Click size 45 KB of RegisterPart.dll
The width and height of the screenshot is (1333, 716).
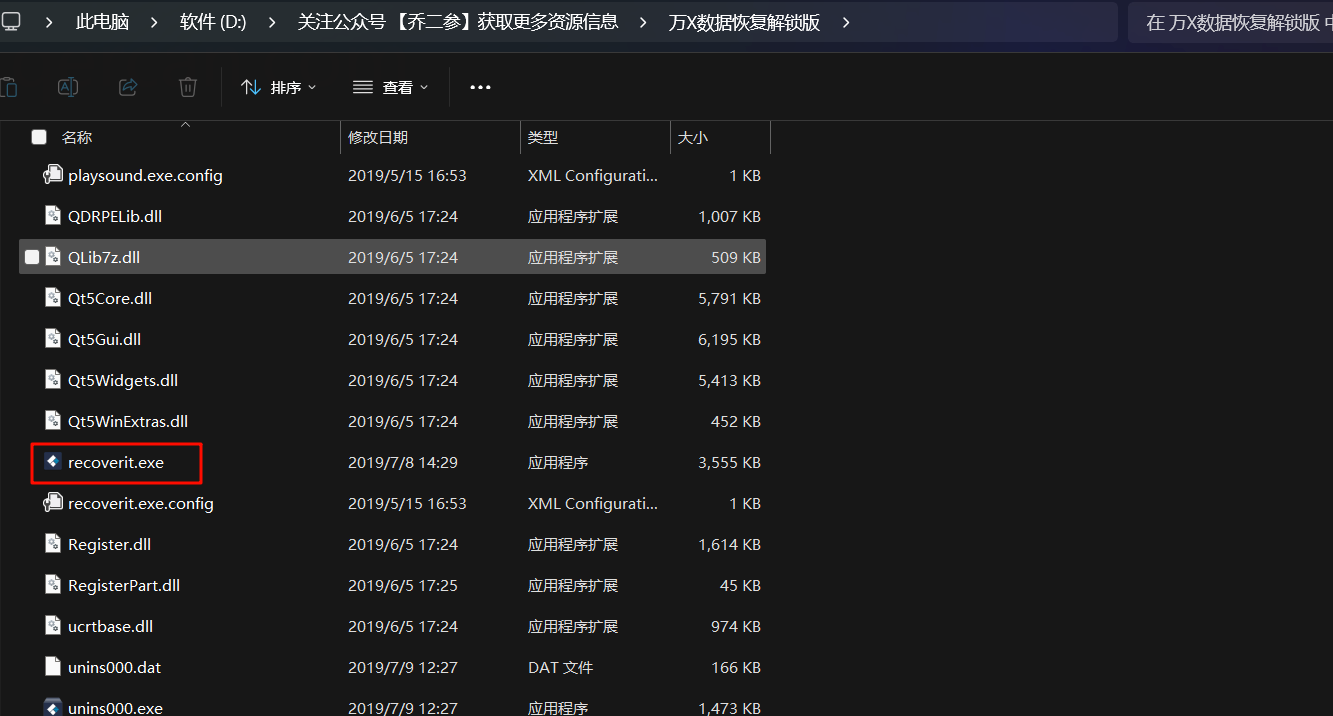741,585
